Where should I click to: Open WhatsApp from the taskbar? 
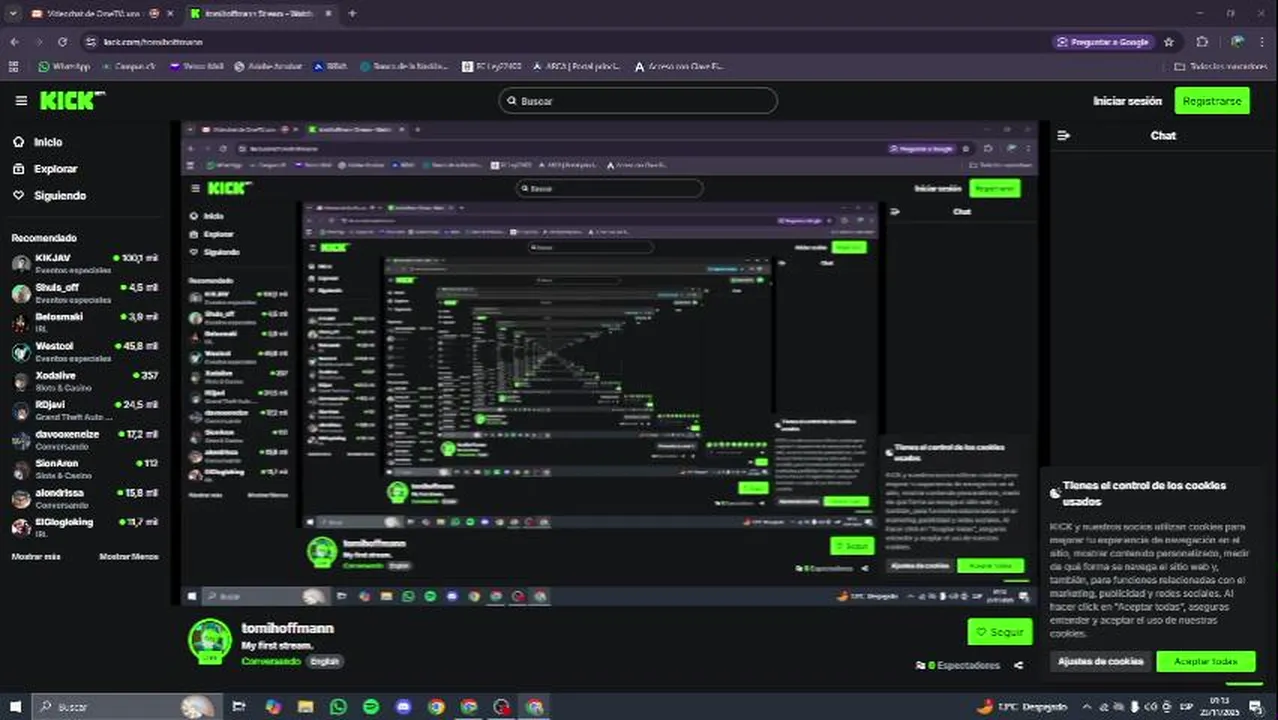click(x=338, y=707)
